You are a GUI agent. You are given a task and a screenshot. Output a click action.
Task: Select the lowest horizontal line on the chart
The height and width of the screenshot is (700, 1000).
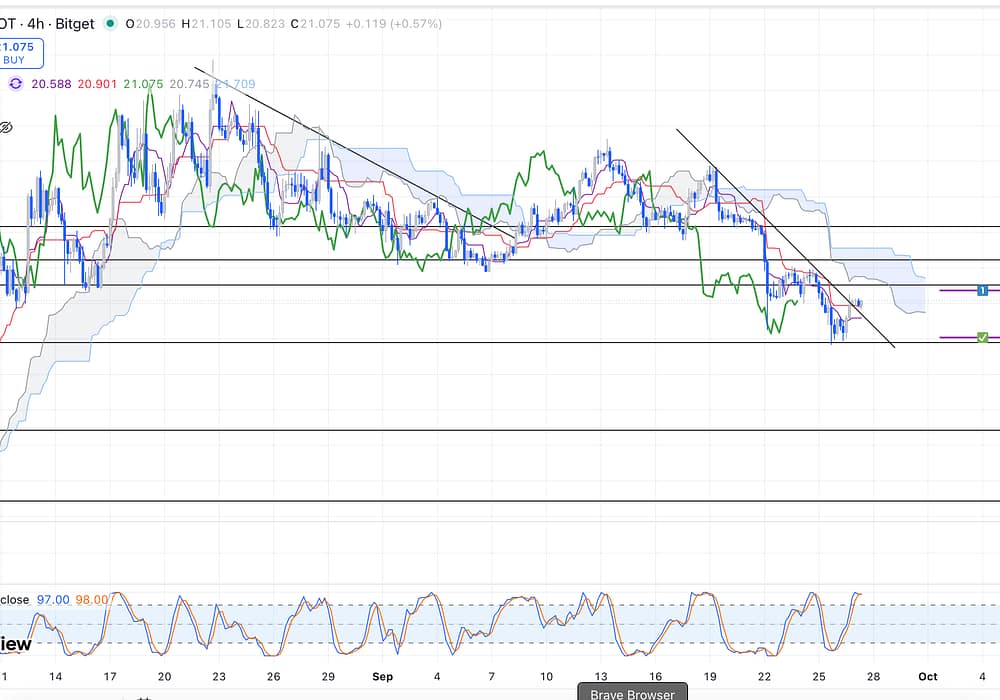tap(500, 501)
